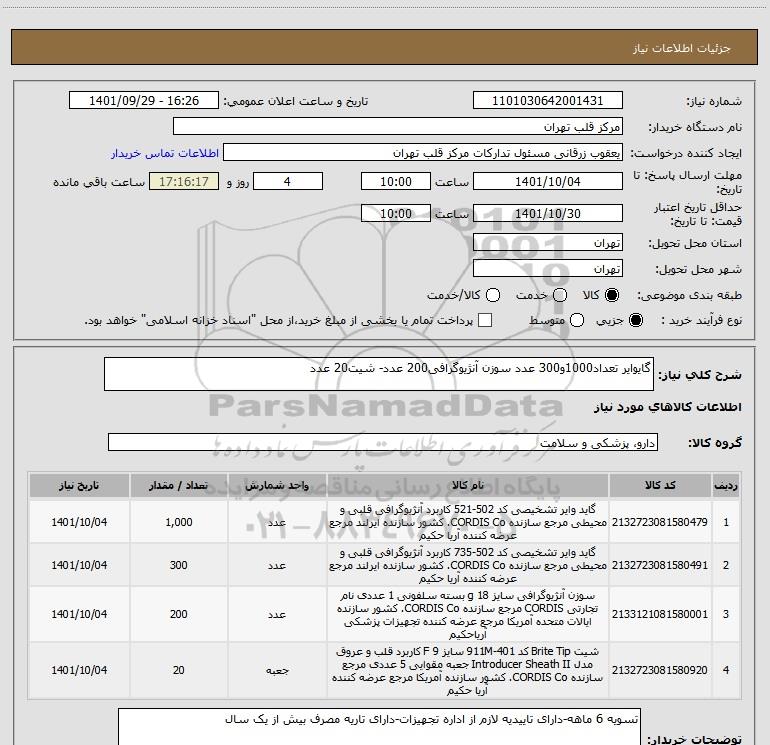Toggle the اسناد خزانه اسلامی payment checkbox
This screenshot has height=745, width=770.
click(x=485, y=320)
